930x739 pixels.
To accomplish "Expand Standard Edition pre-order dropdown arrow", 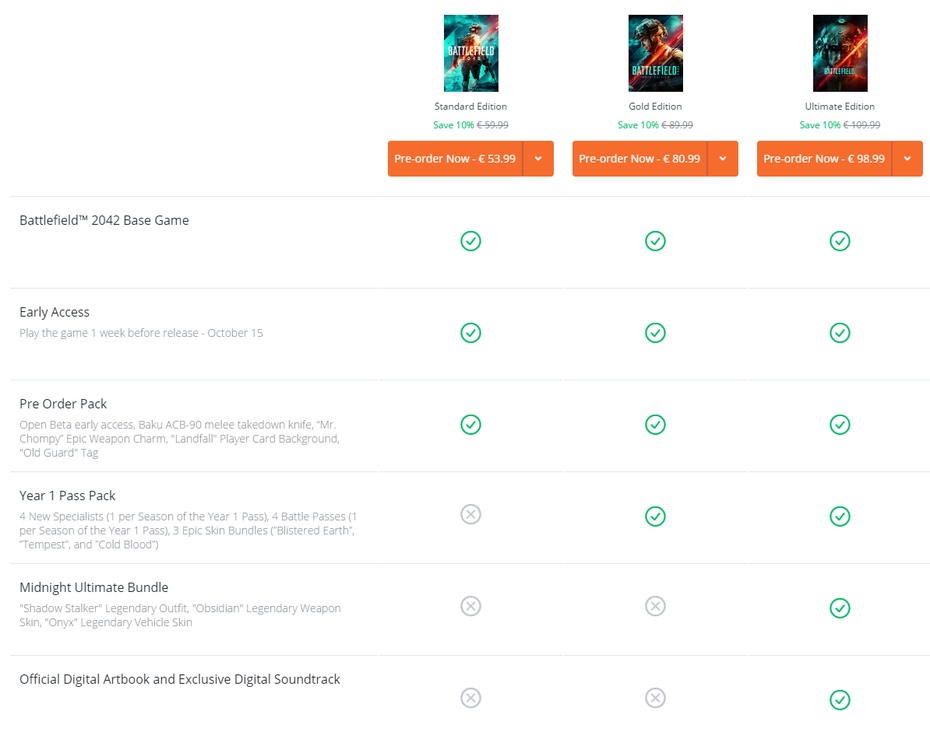I will pyautogui.click(x=538, y=159).
